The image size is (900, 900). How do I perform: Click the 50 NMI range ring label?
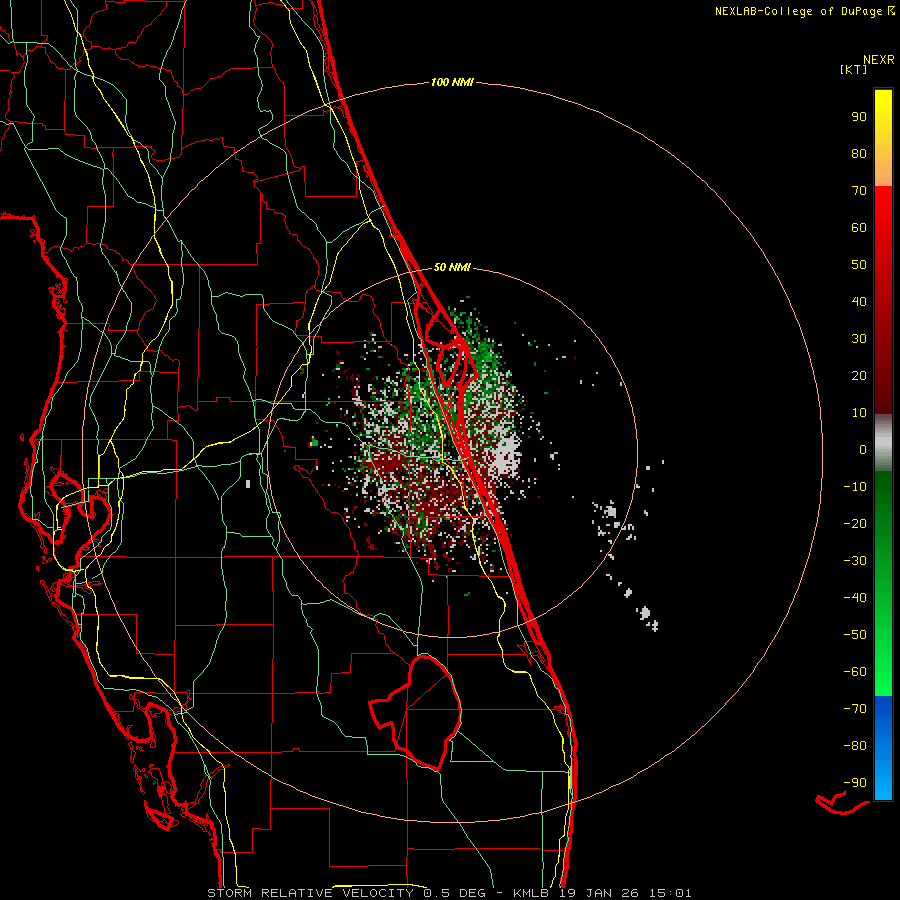[452, 267]
